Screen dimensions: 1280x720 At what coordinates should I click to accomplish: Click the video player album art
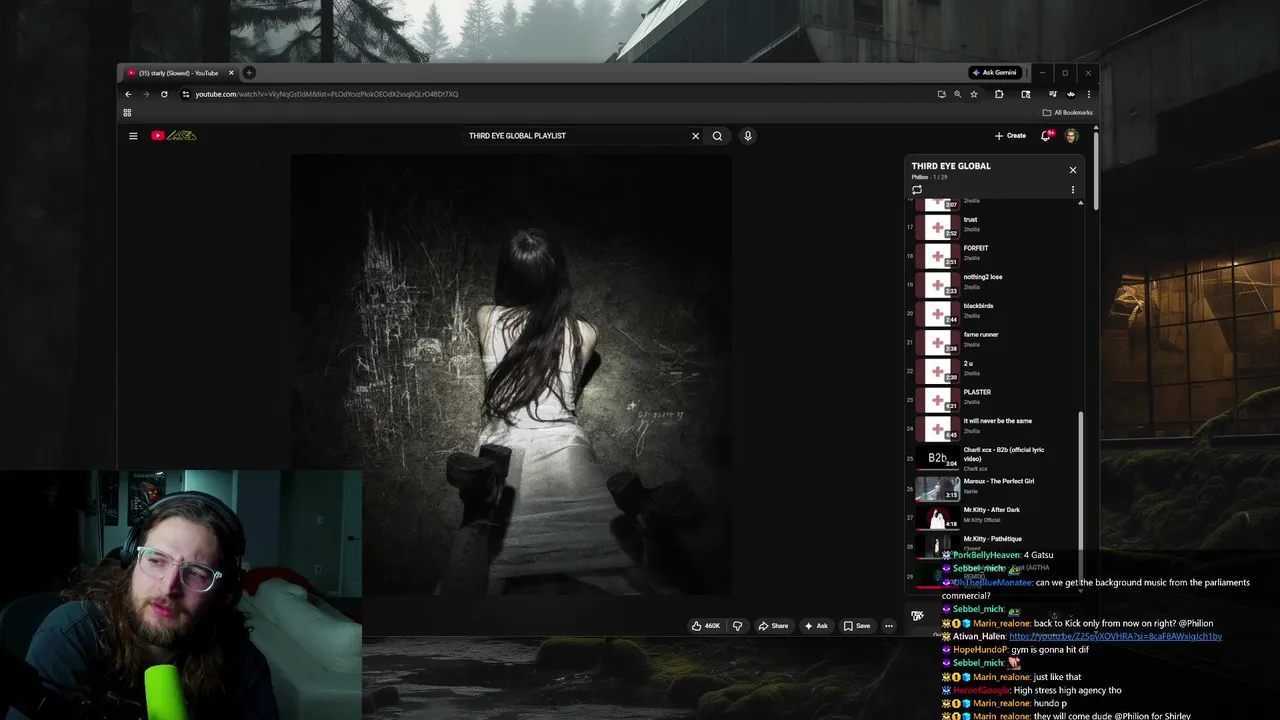[x=511, y=375]
